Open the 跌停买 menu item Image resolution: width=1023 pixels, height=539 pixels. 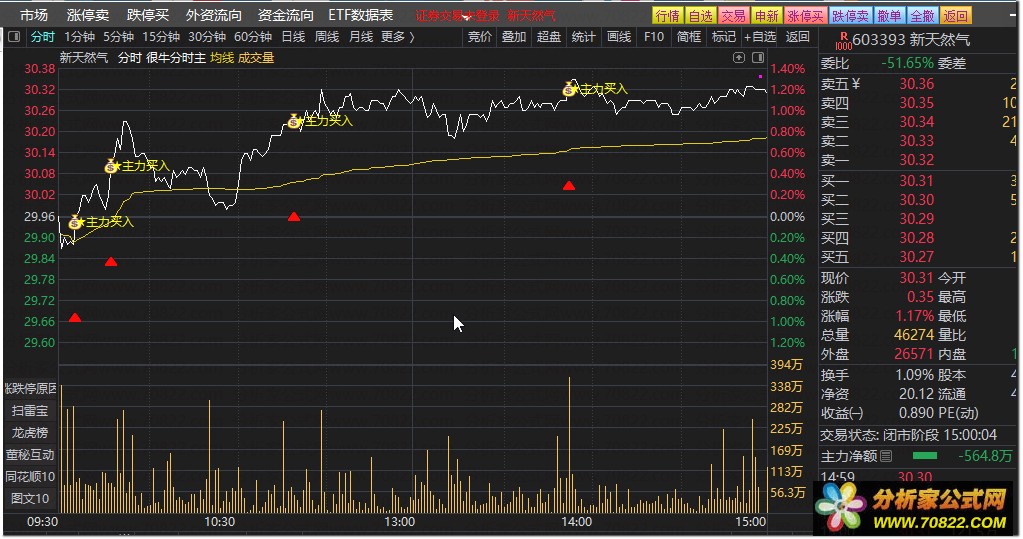pos(147,15)
